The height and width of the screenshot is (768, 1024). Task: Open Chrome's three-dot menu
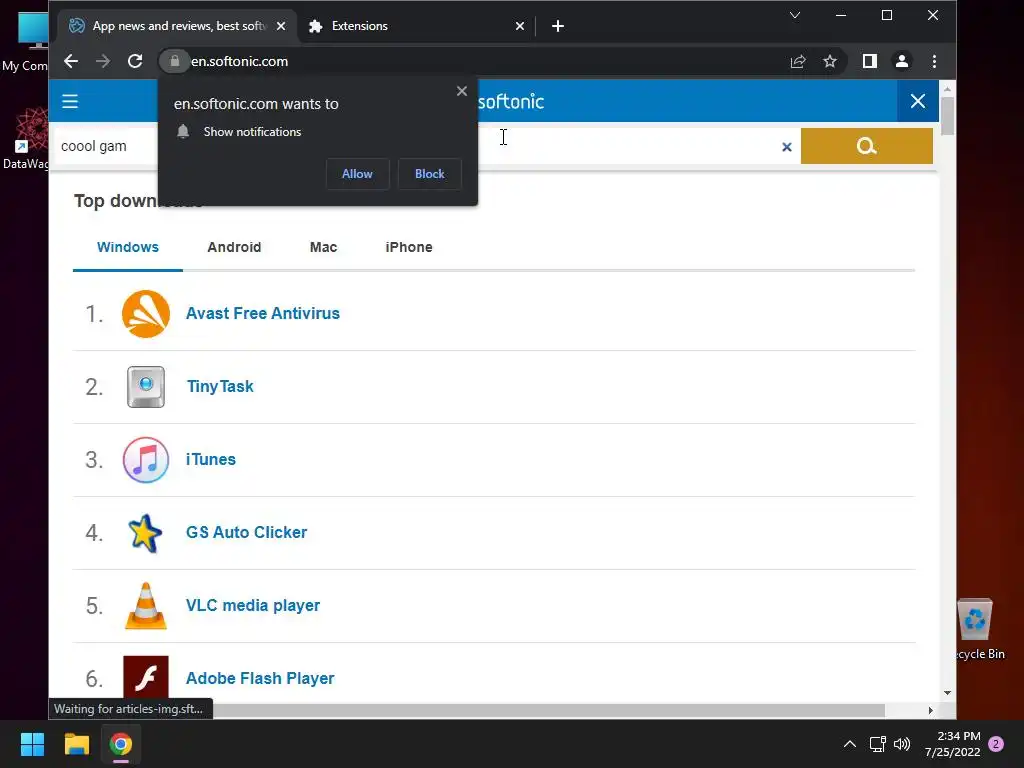tap(935, 61)
